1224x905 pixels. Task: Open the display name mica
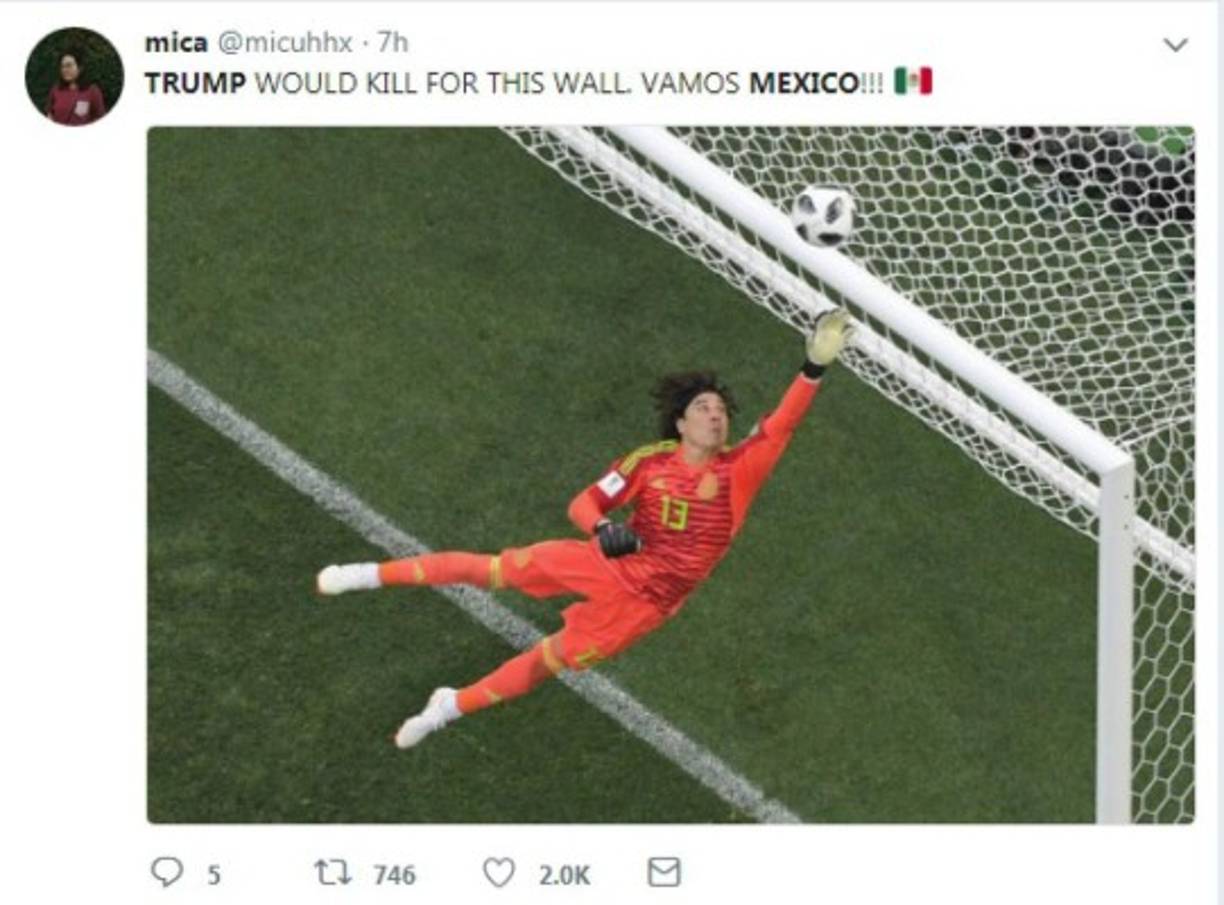[176, 43]
